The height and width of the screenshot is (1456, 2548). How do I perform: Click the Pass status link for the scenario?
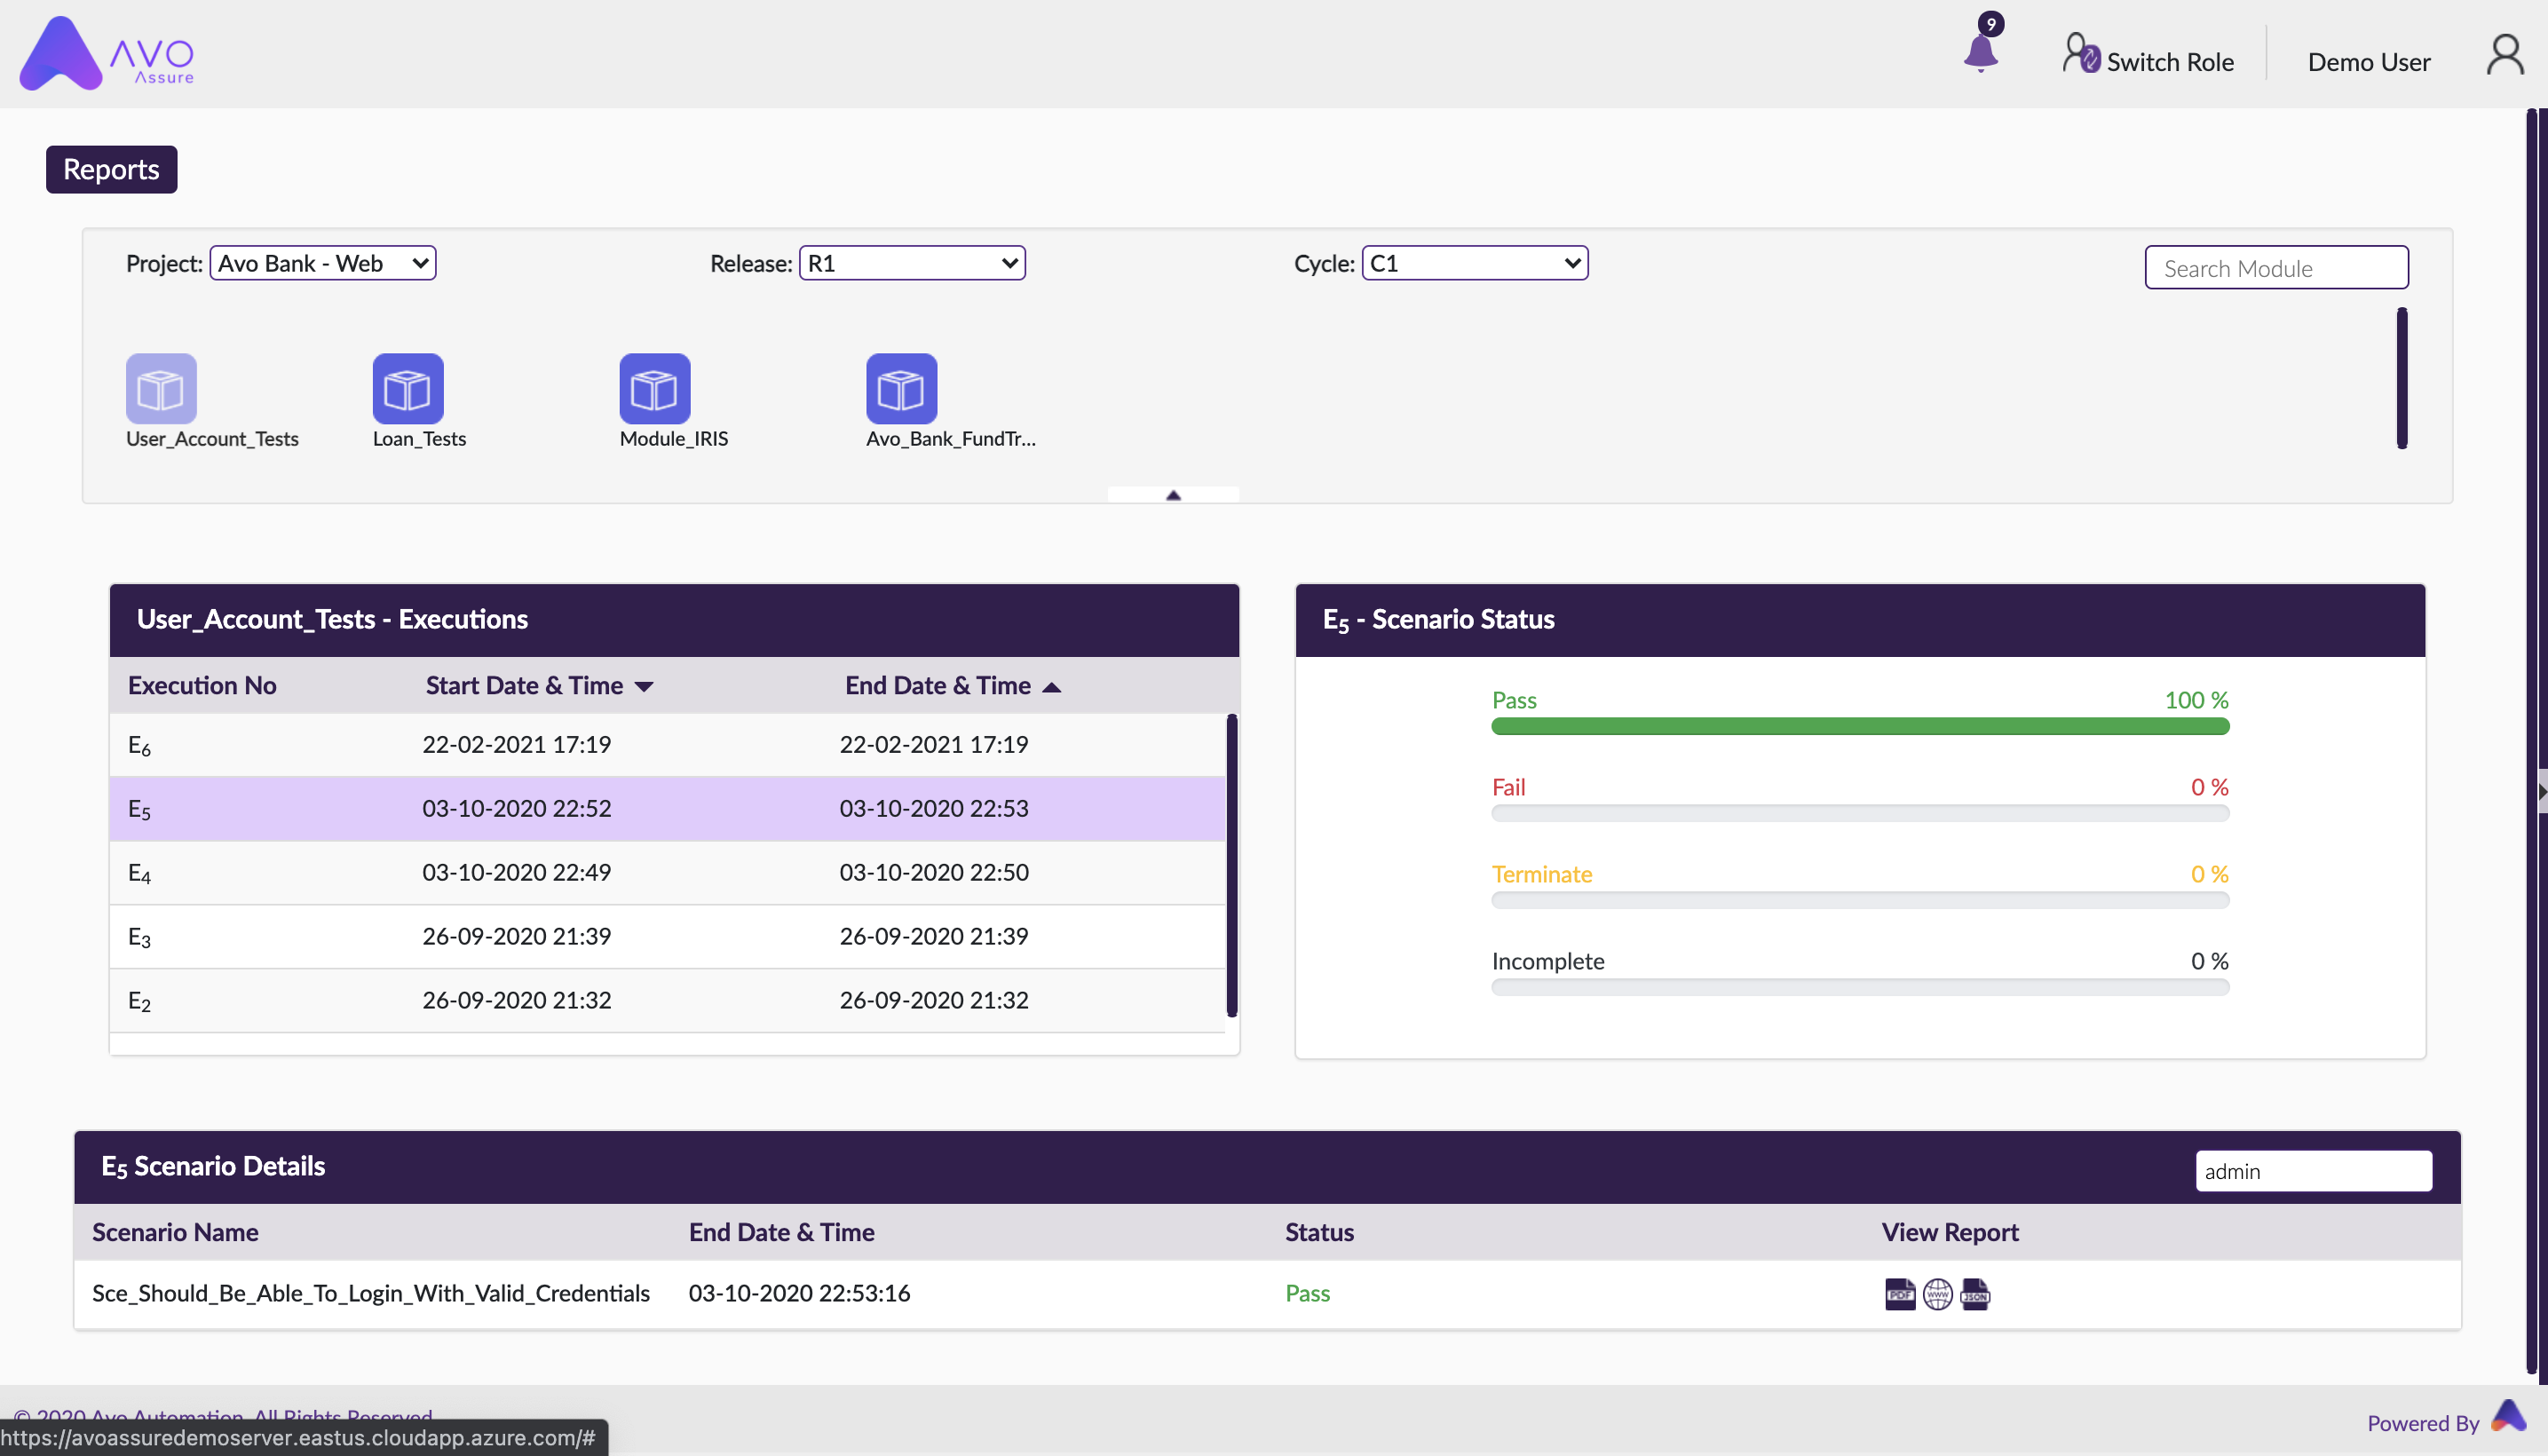[1307, 1292]
